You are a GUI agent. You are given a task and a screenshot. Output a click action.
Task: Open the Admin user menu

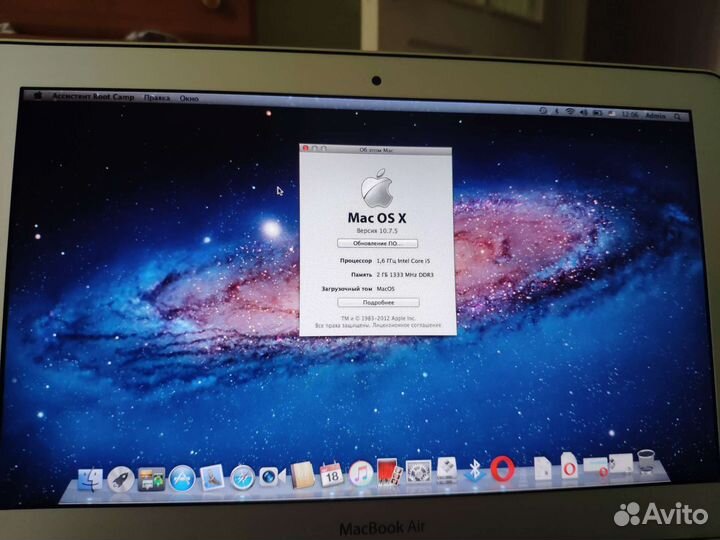655,115
